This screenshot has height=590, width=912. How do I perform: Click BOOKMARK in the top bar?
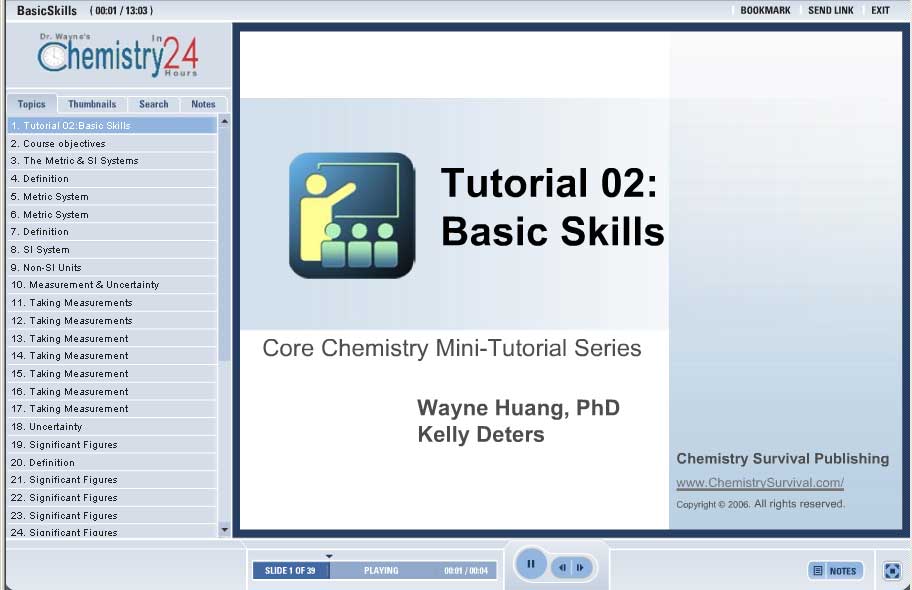tap(765, 10)
